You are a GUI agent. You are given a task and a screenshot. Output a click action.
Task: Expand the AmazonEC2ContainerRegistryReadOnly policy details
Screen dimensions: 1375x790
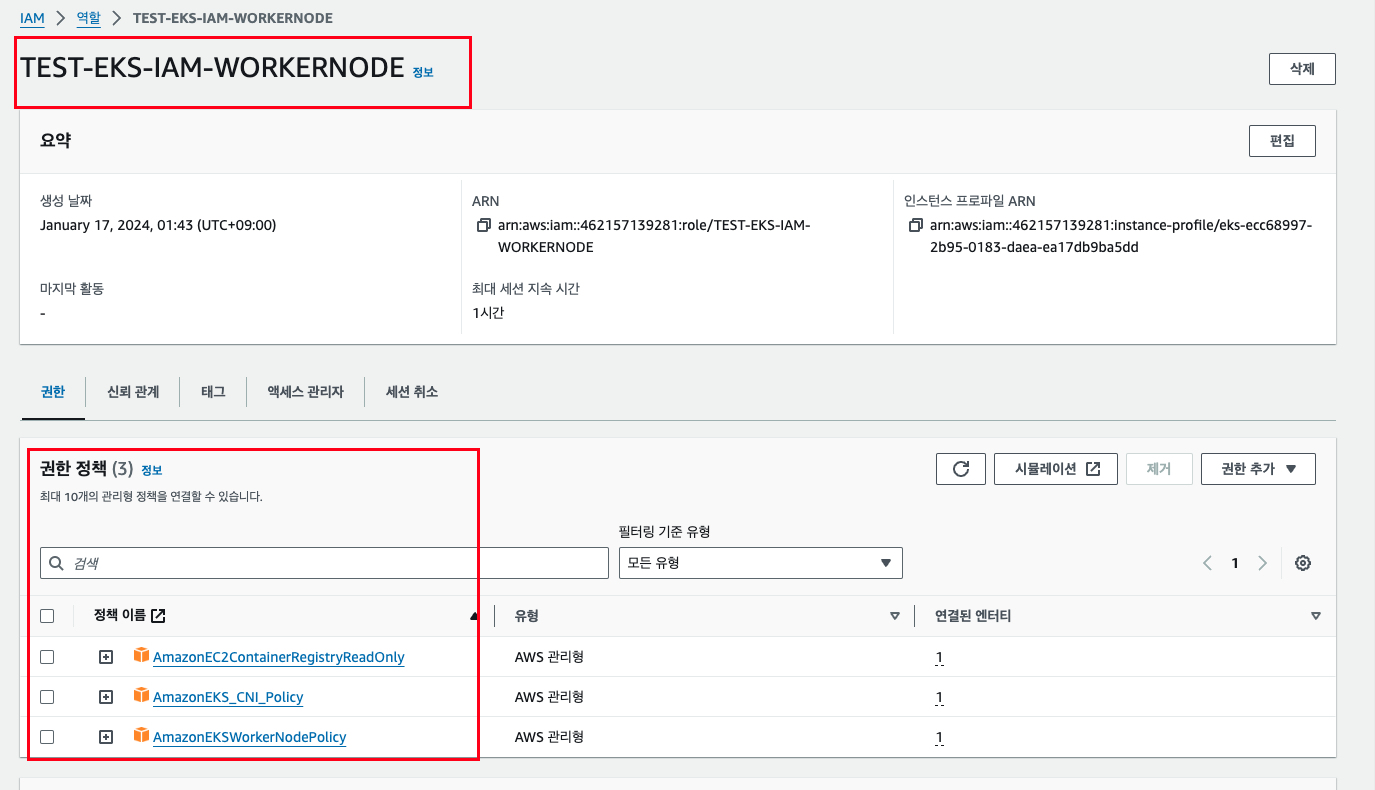106,657
